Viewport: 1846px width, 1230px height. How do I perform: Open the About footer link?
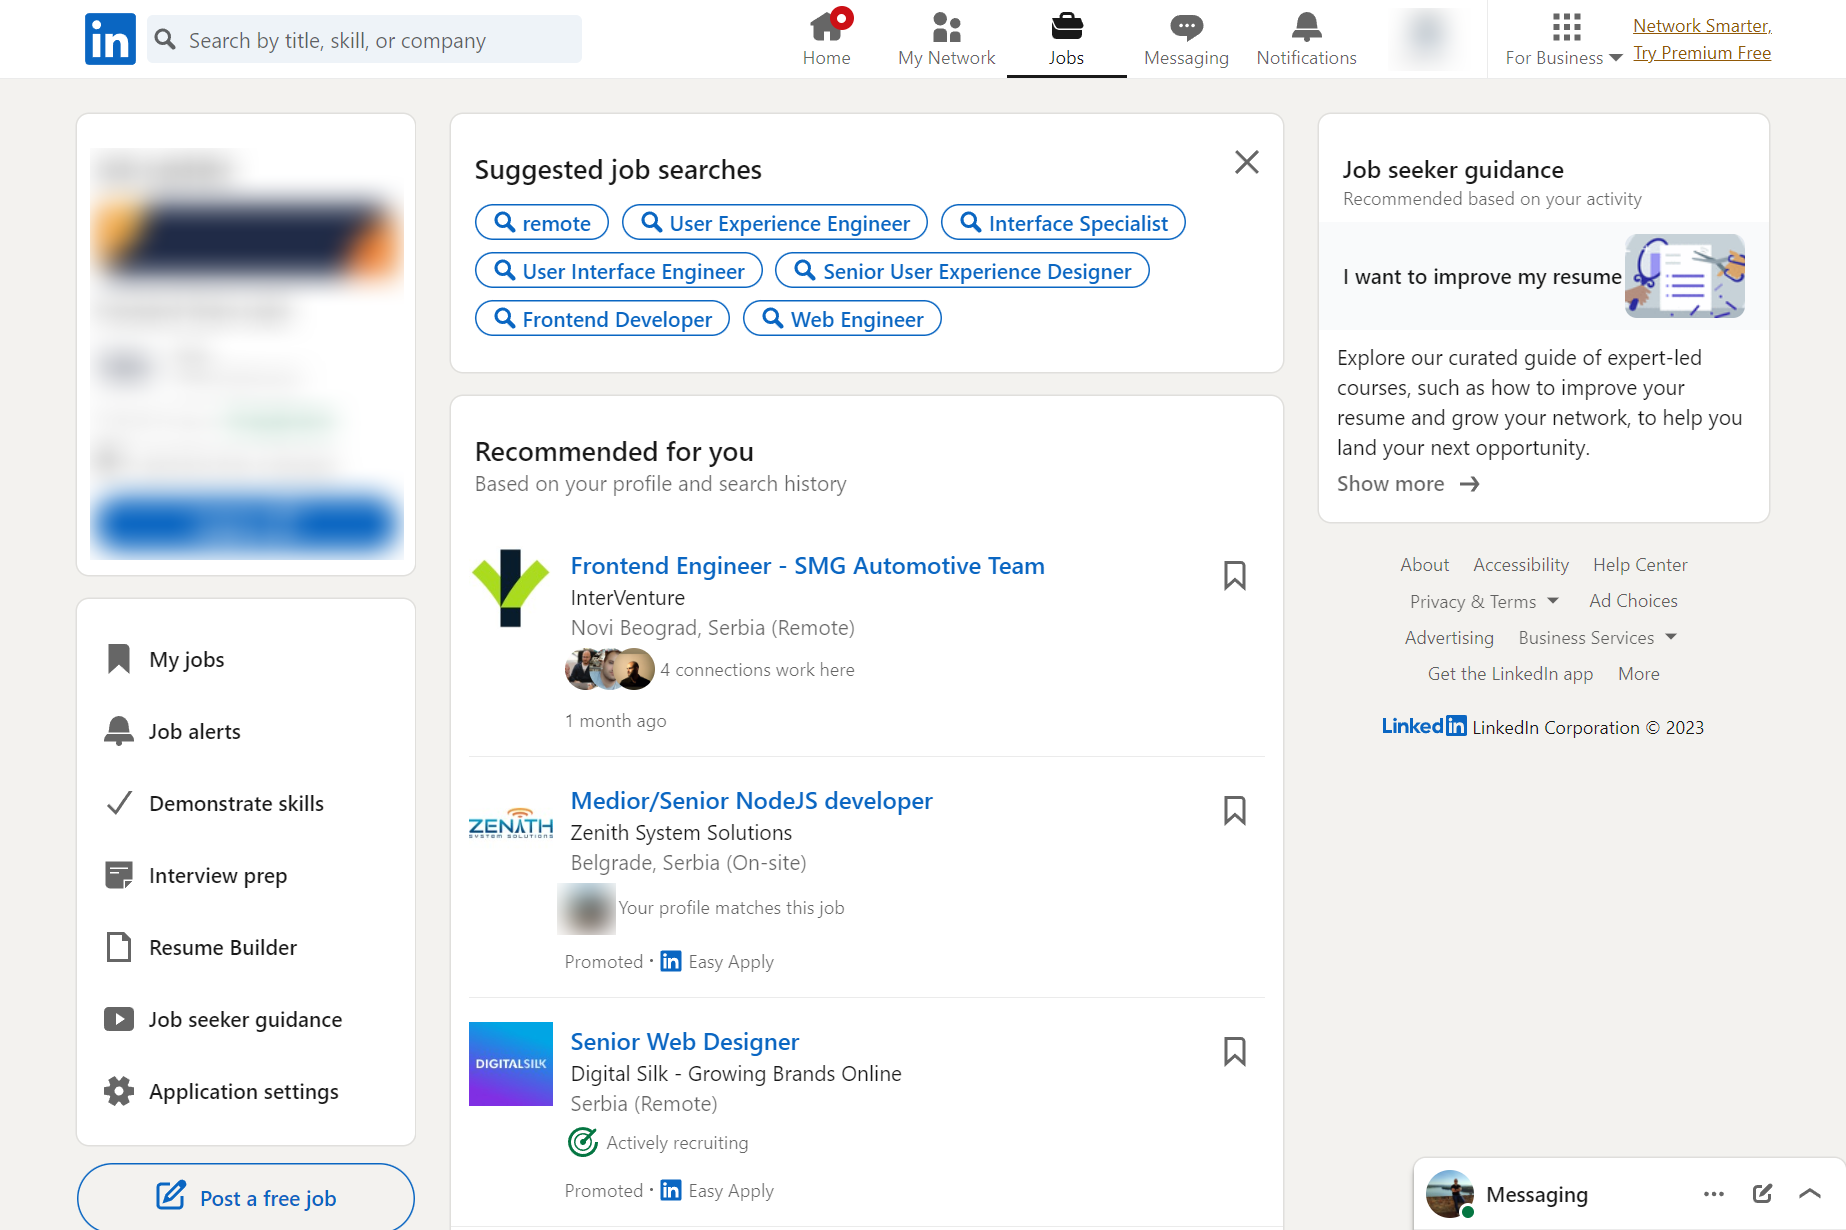point(1424,565)
